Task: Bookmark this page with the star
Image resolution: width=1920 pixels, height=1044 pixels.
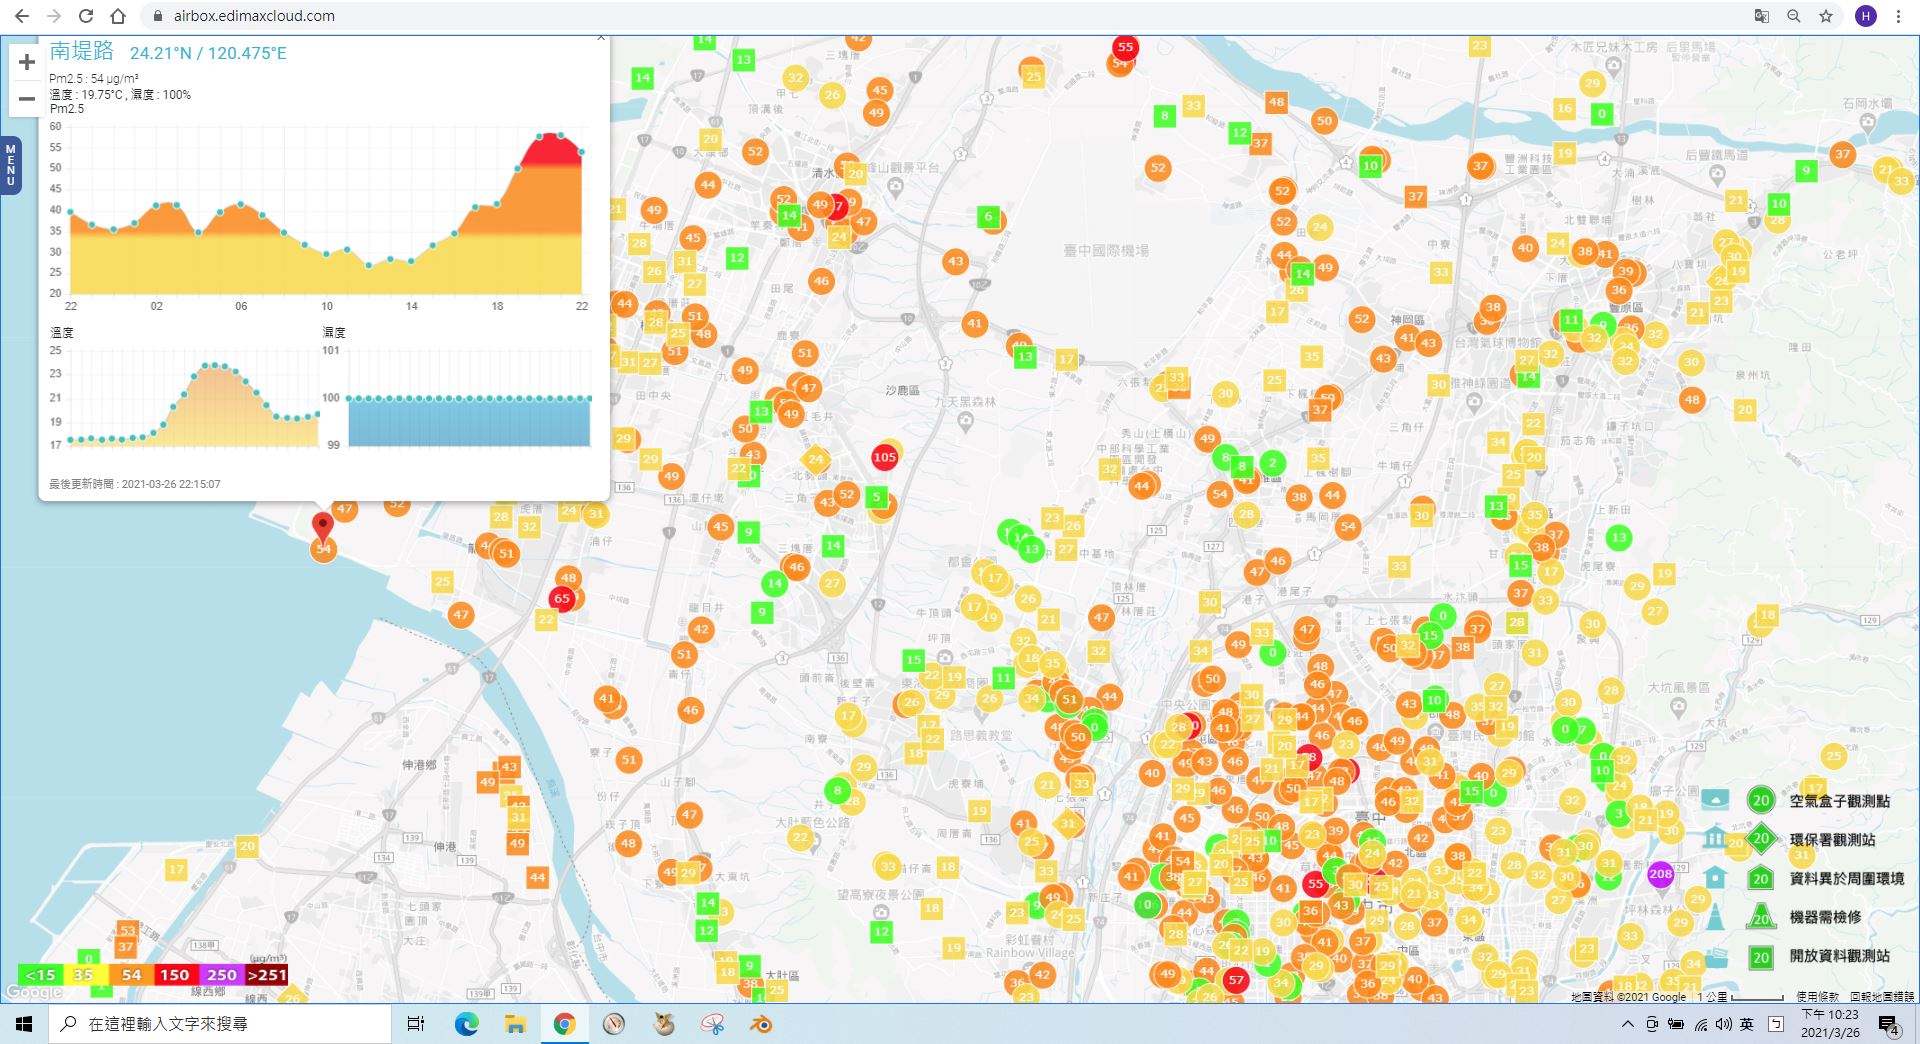Action: pos(1826,16)
